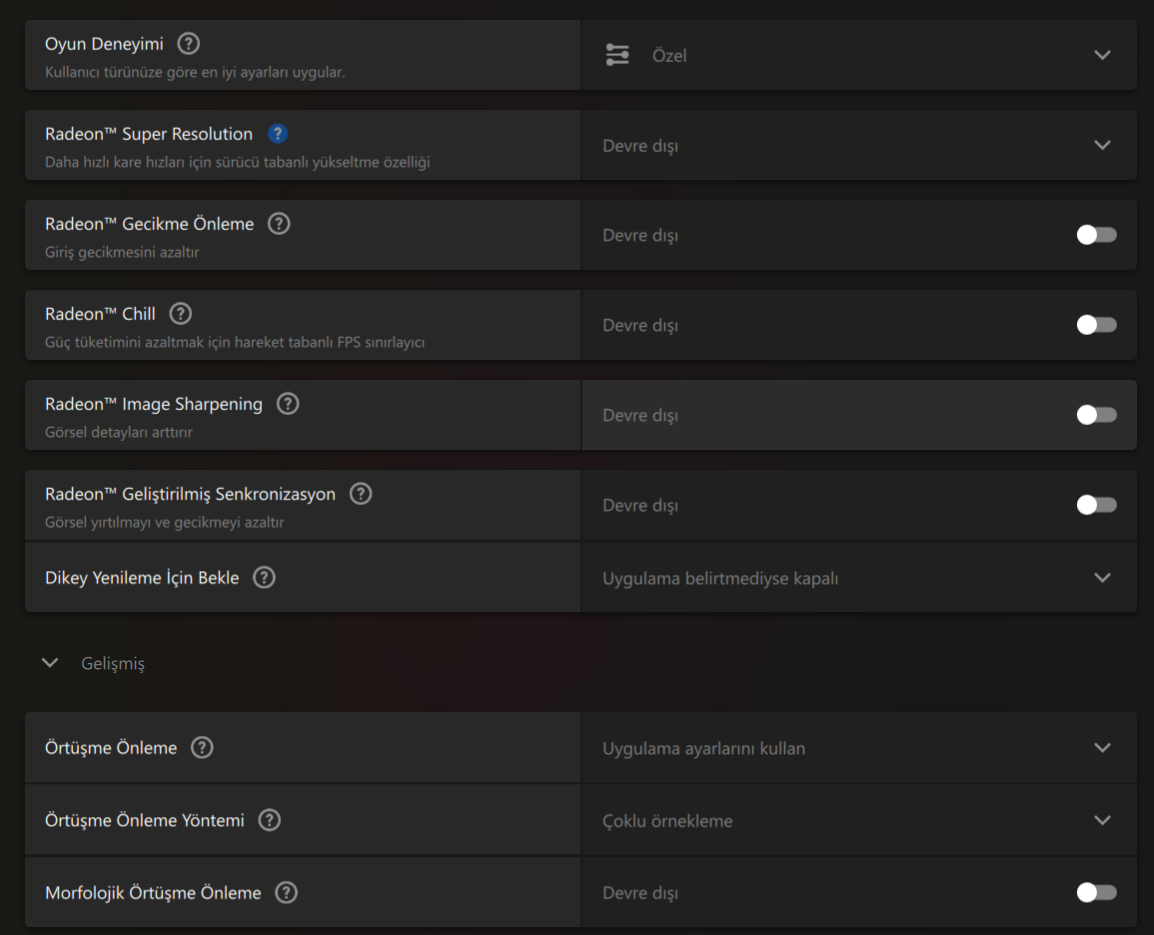Select the Radeon Chill title text
1154x935 pixels.
100,314
